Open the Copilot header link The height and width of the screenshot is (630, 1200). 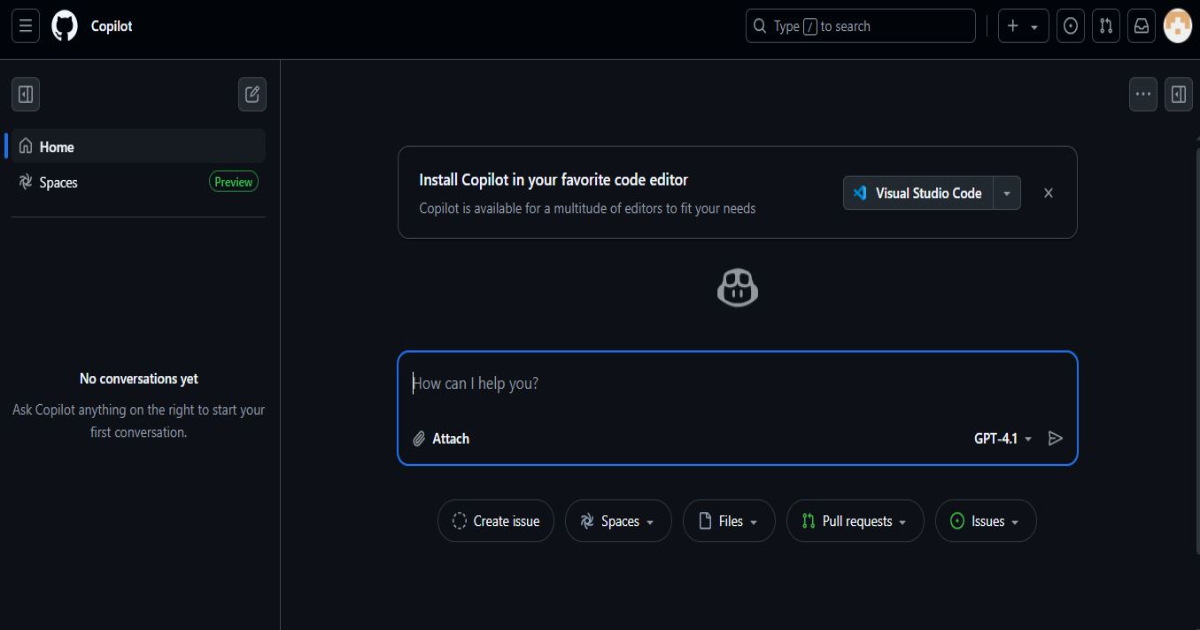(112, 26)
